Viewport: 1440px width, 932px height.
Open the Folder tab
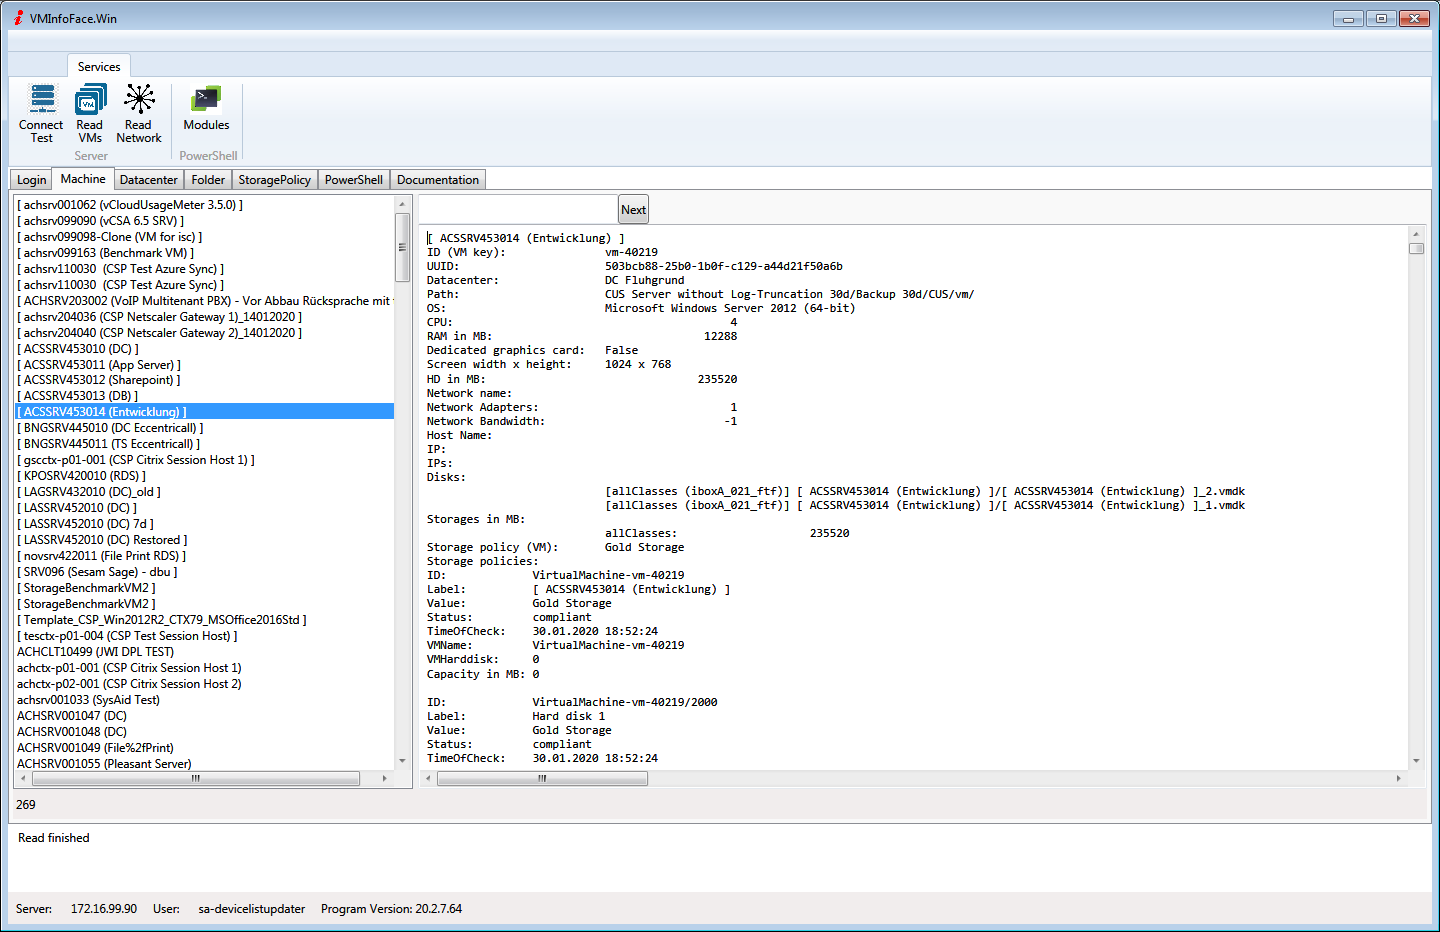[208, 180]
